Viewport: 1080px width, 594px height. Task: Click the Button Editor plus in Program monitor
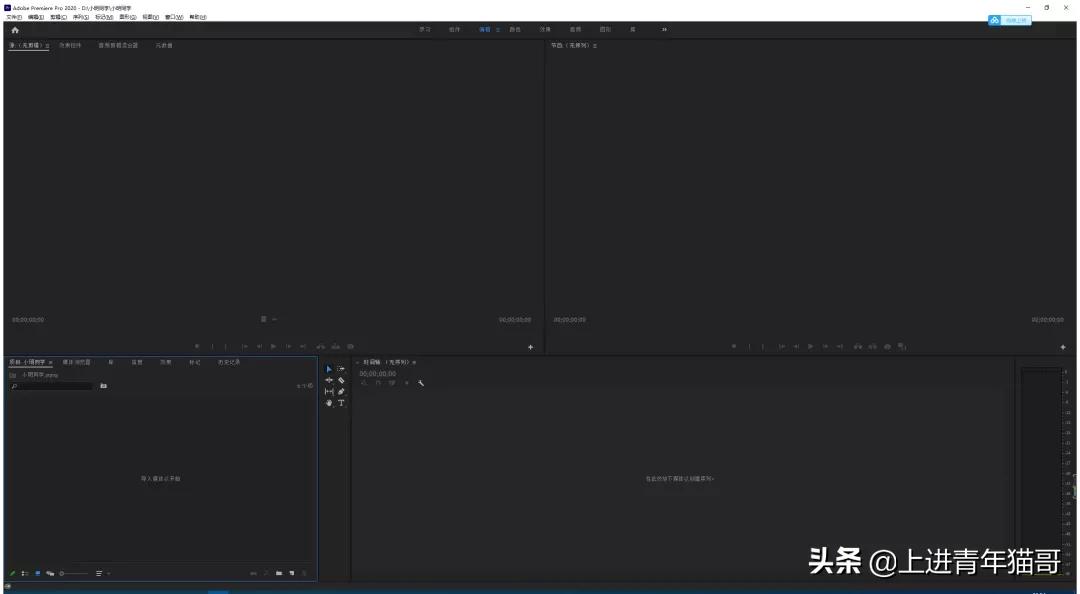point(1062,346)
